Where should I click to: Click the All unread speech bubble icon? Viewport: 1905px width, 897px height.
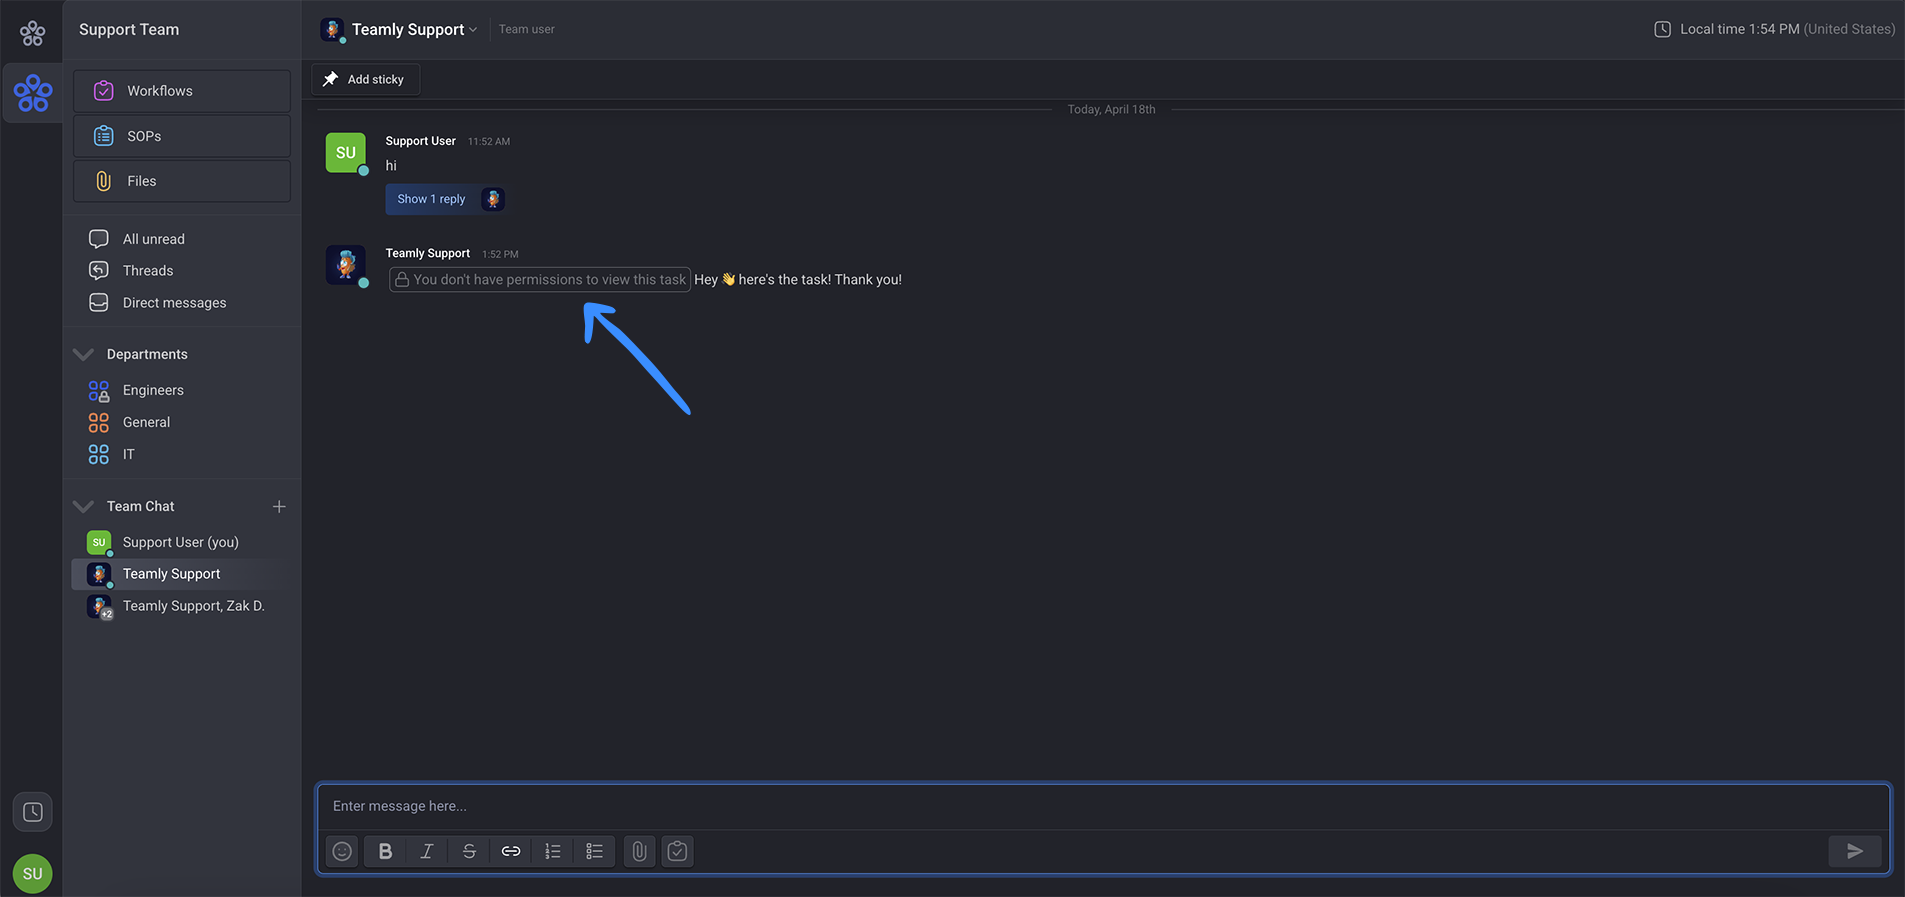[x=99, y=239]
